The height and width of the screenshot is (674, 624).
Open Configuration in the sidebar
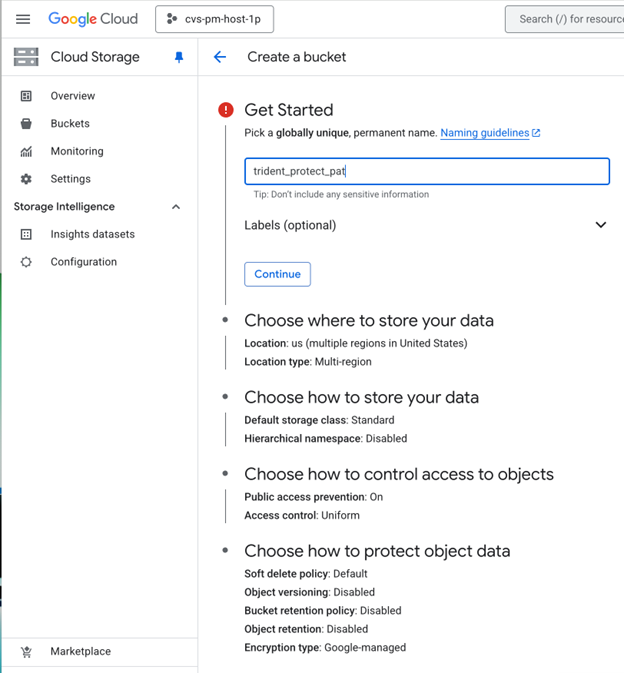coord(83,262)
